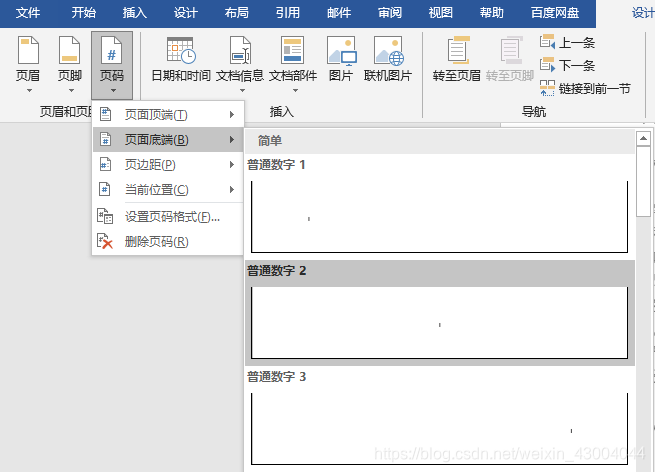Switch to the 设计 tab next to 插入
The width and height of the screenshot is (655, 472).
point(185,13)
